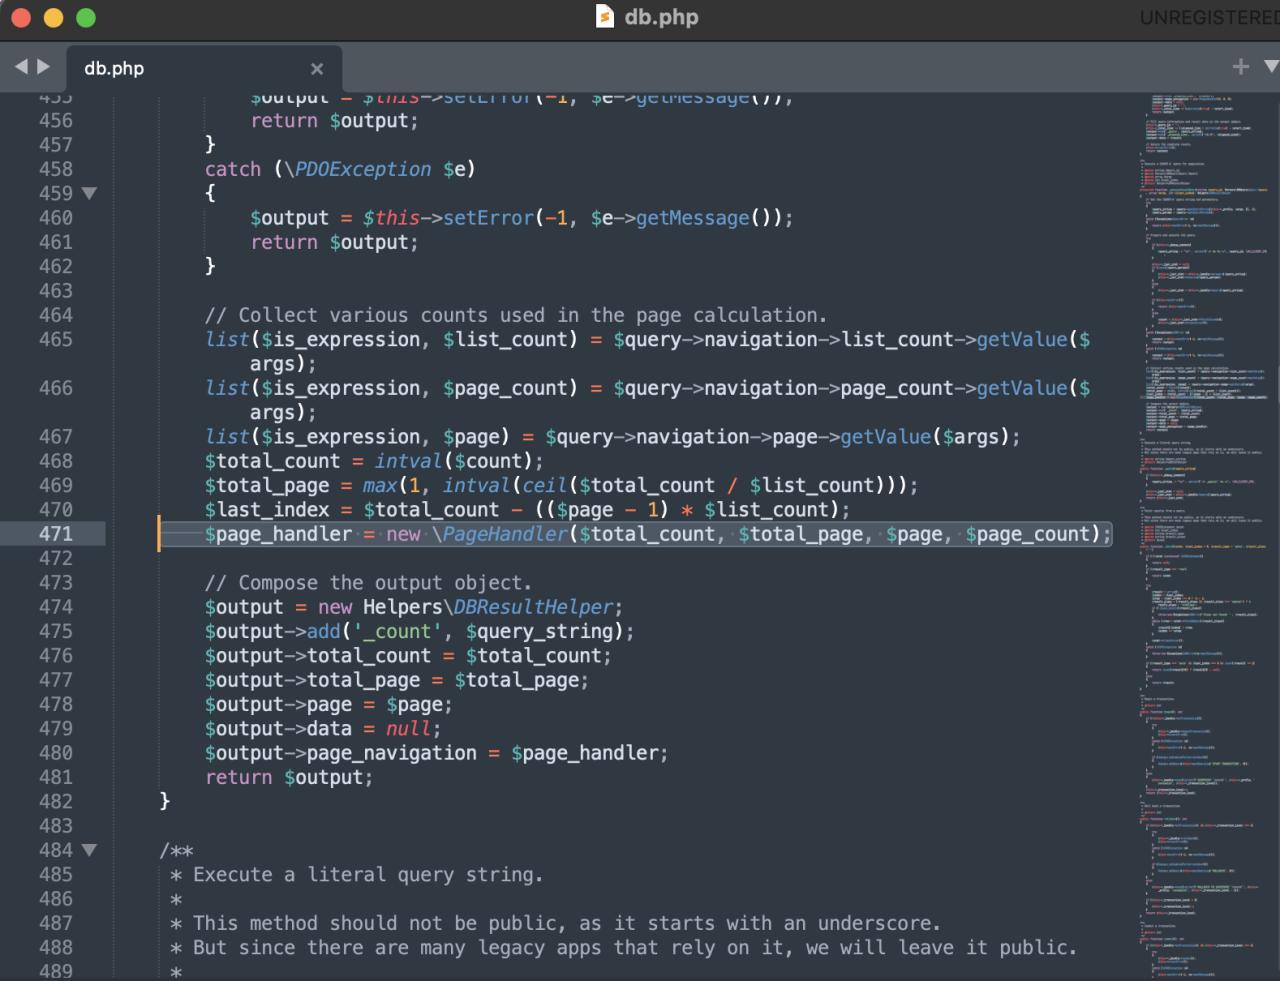This screenshot has width=1280, height=981.
Task: Click on \PageHandler class name
Action: tap(500, 534)
